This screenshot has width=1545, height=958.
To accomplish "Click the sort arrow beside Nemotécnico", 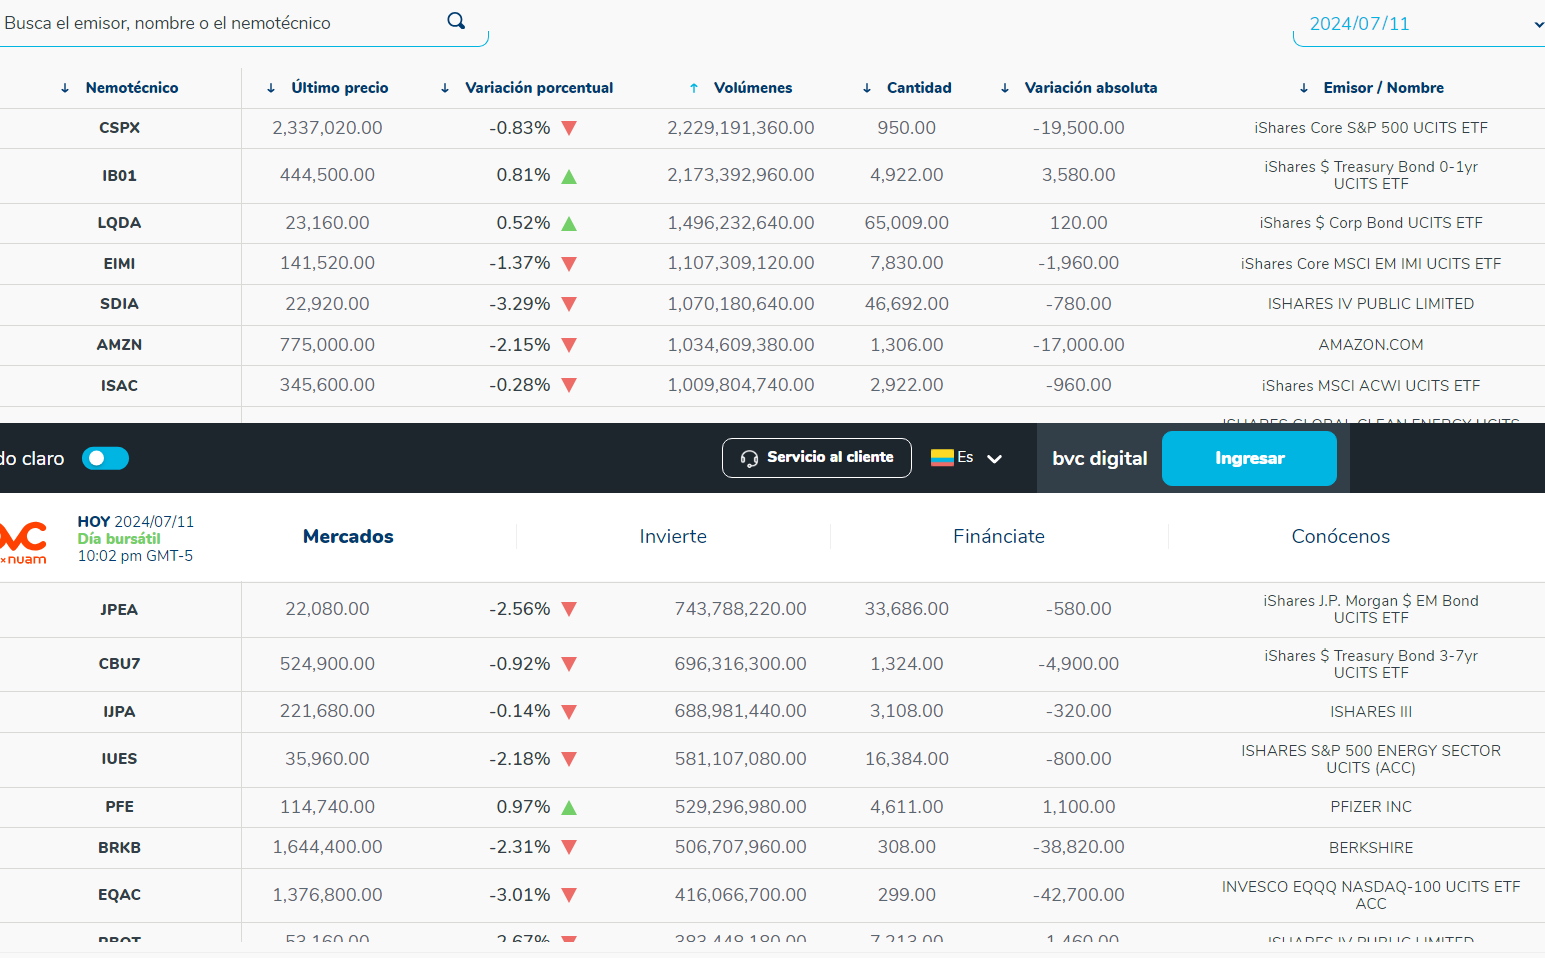I will tap(65, 88).
